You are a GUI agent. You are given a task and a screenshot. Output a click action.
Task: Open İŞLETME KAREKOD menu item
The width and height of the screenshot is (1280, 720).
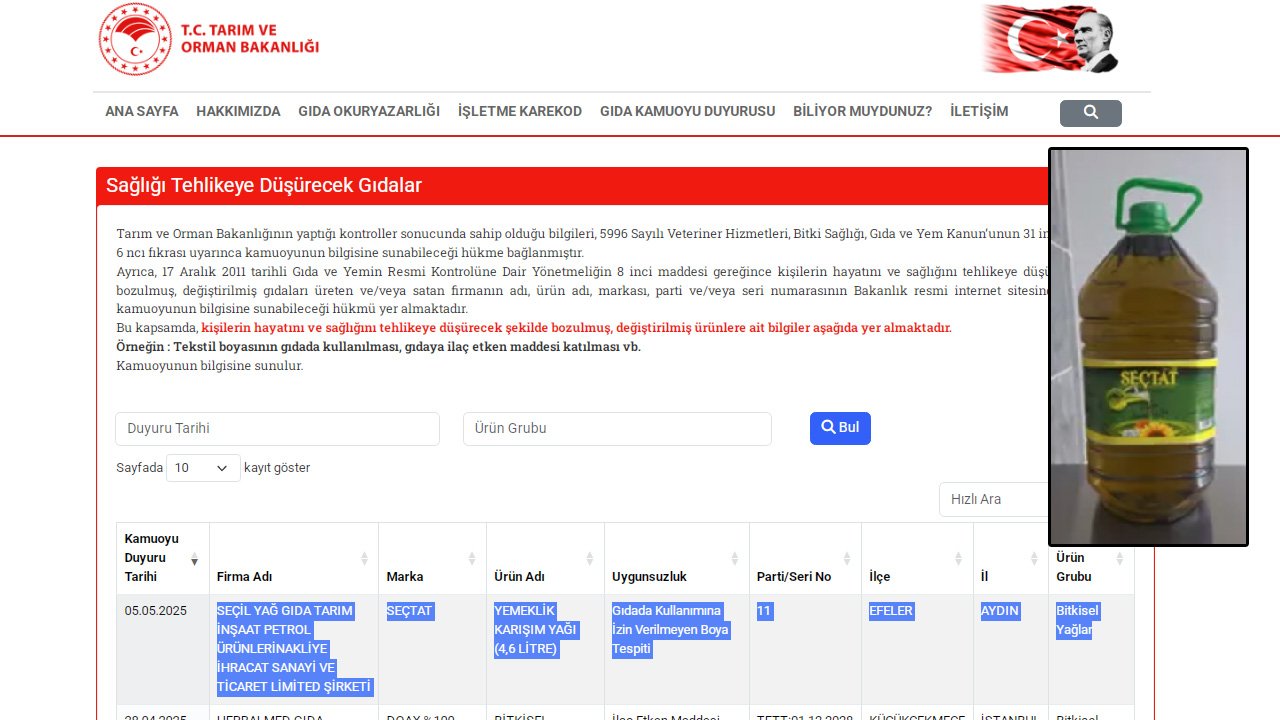point(520,111)
